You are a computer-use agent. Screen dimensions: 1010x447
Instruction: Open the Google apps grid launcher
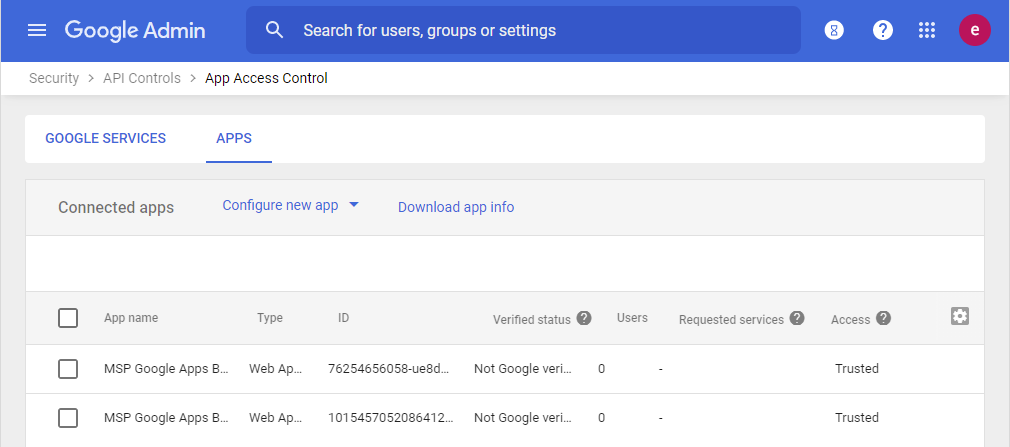tap(927, 30)
